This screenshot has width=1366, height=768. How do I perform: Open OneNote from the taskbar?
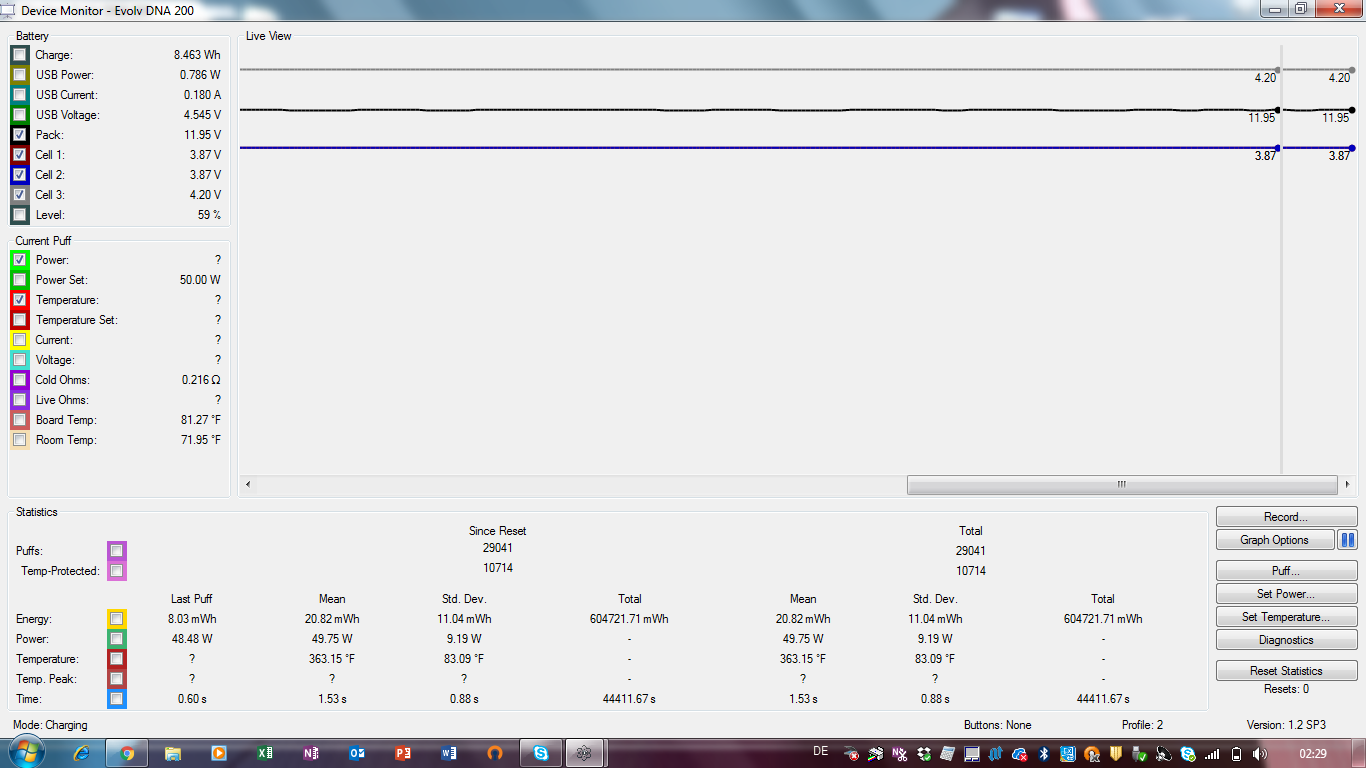pyautogui.click(x=311, y=753)
